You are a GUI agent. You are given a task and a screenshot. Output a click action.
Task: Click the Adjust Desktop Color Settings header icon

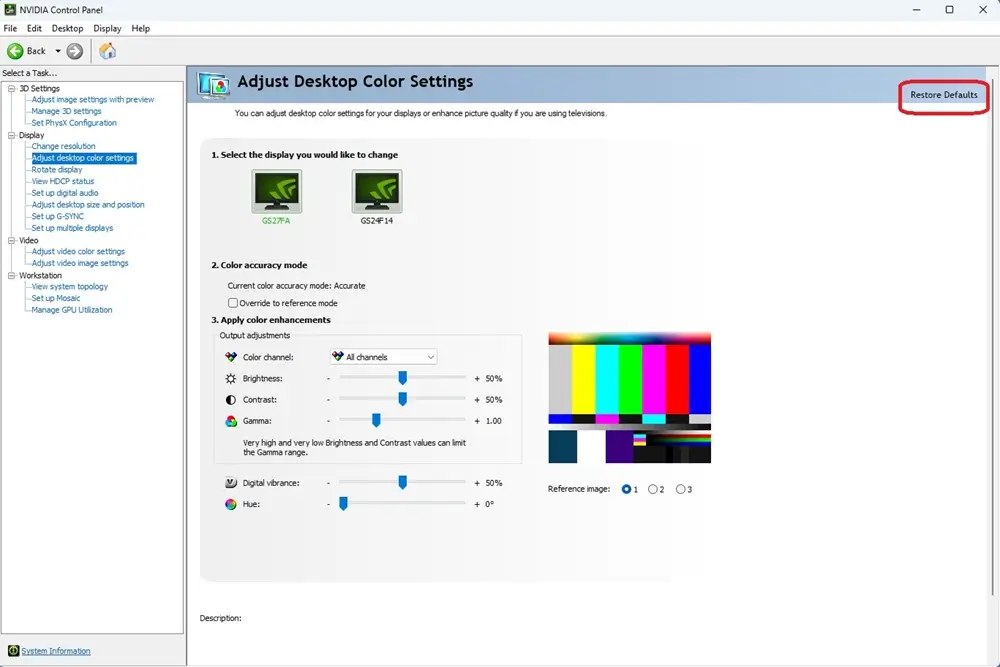[213, 85]
